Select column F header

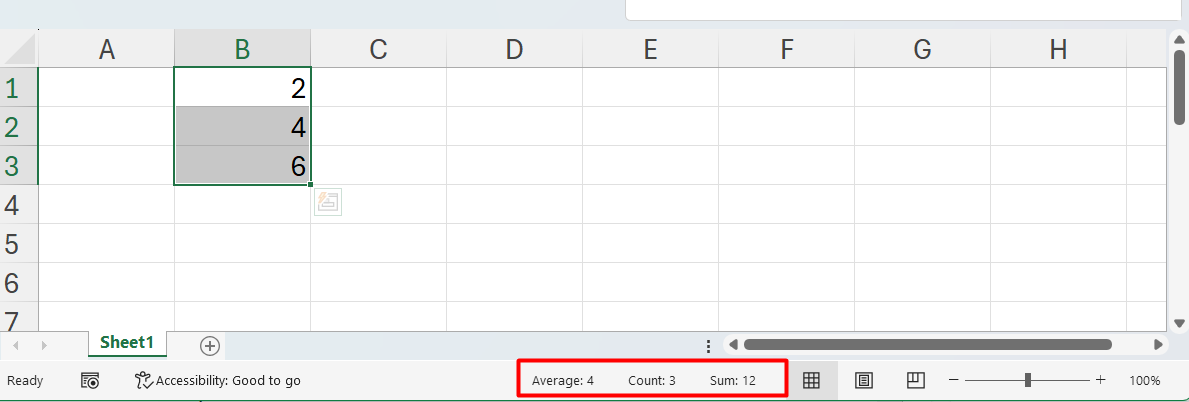786,49
